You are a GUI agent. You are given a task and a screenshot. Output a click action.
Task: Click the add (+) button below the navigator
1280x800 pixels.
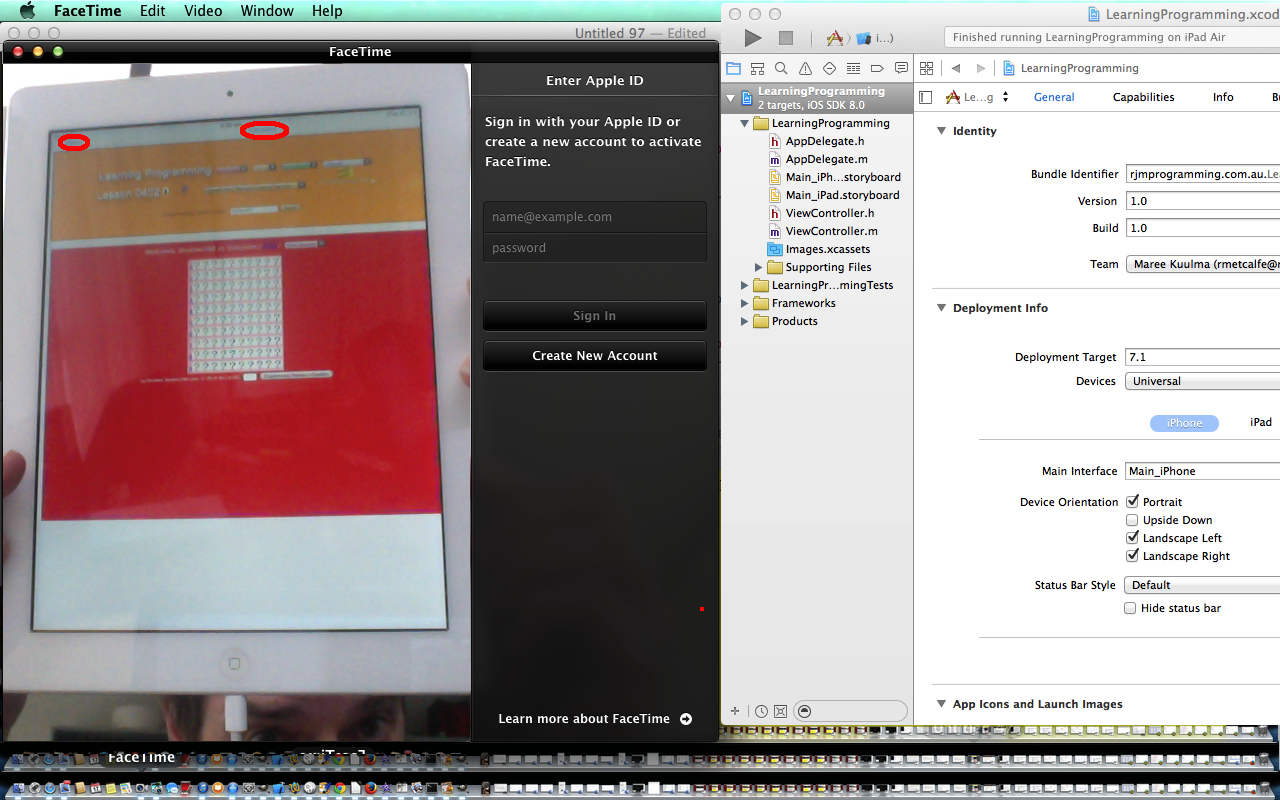point(735,711)
